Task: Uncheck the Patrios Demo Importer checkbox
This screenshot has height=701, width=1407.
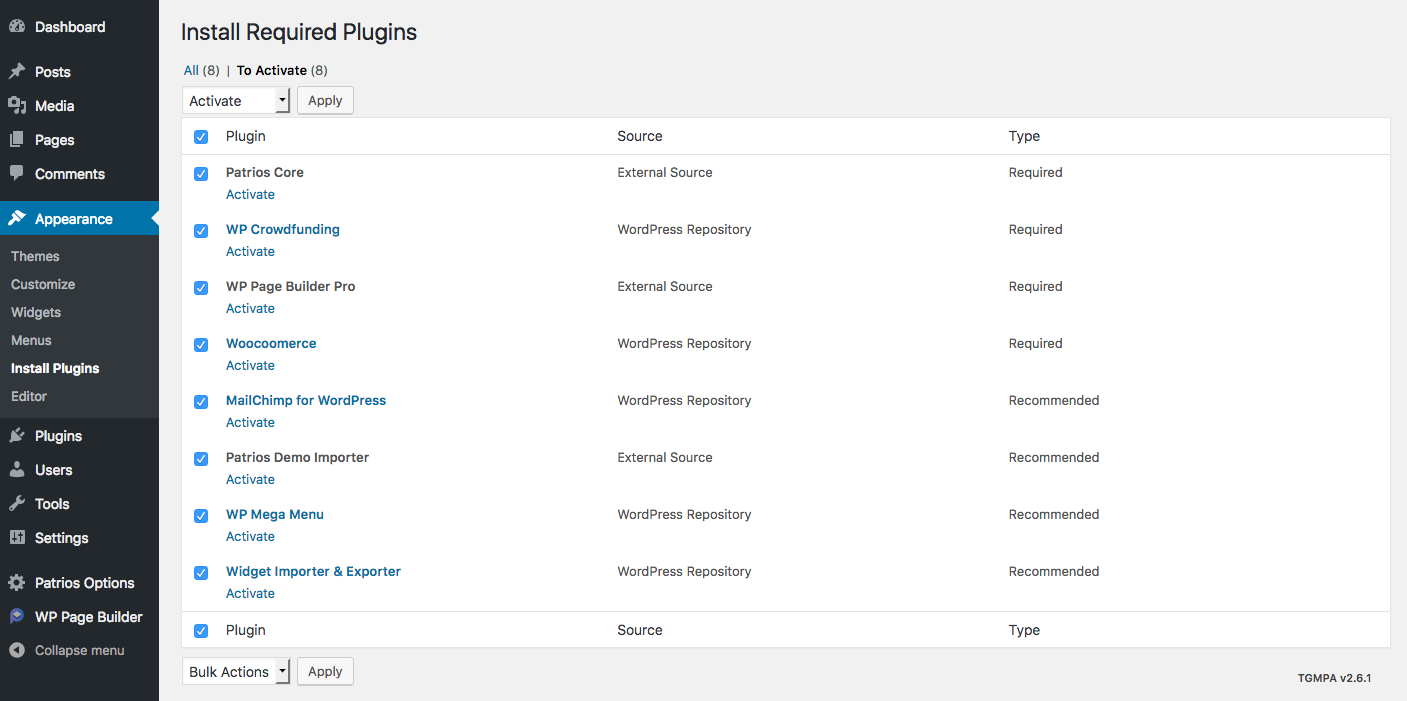Action: point(201,459)
